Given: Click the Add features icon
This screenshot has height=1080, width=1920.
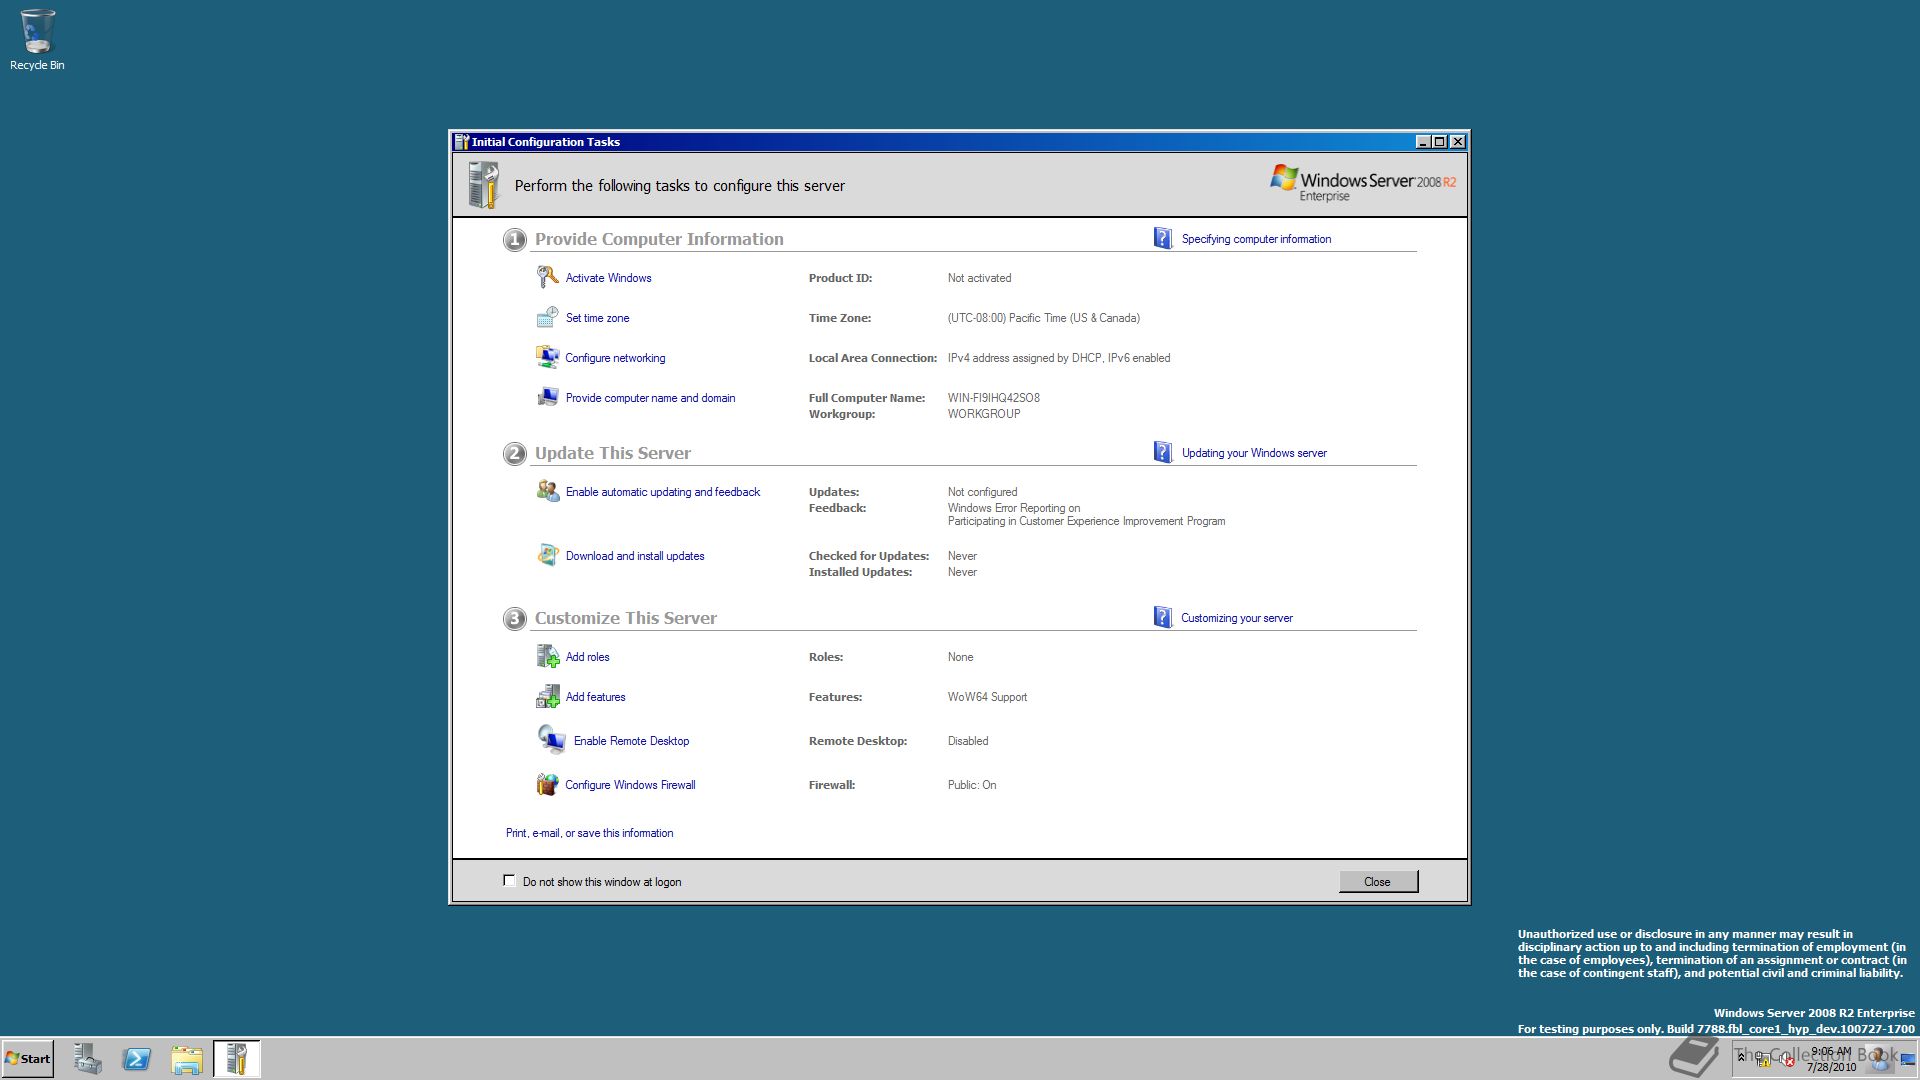Looking at the screenshot, I should pyautogui.click(x=547, y=696).
